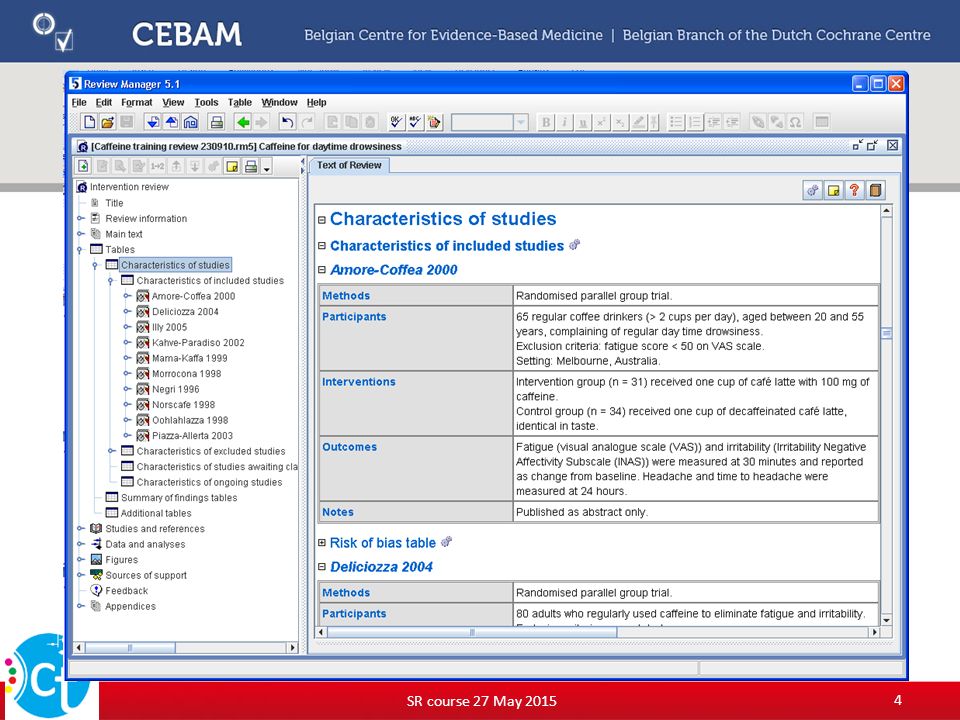Open properties gear icon in content pane
960x720 pixels.
tap(812, 190)
